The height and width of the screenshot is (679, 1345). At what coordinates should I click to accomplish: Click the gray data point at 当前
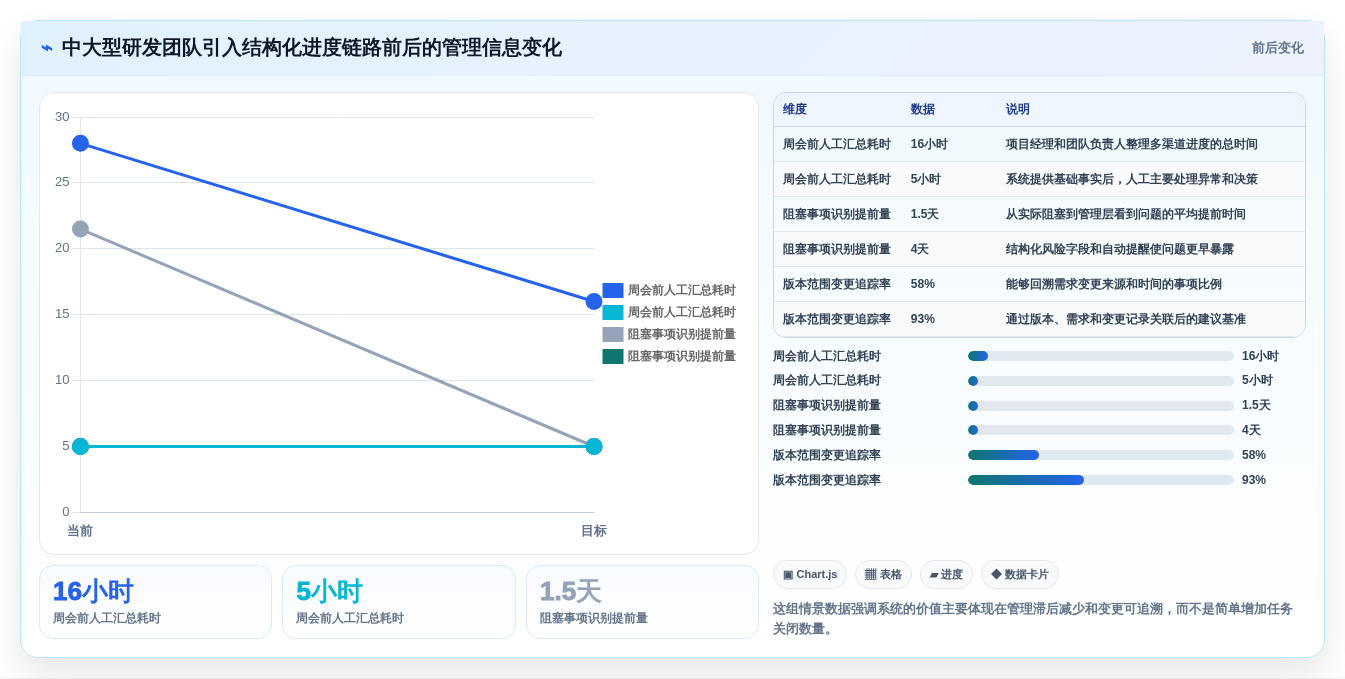[80, 229]
